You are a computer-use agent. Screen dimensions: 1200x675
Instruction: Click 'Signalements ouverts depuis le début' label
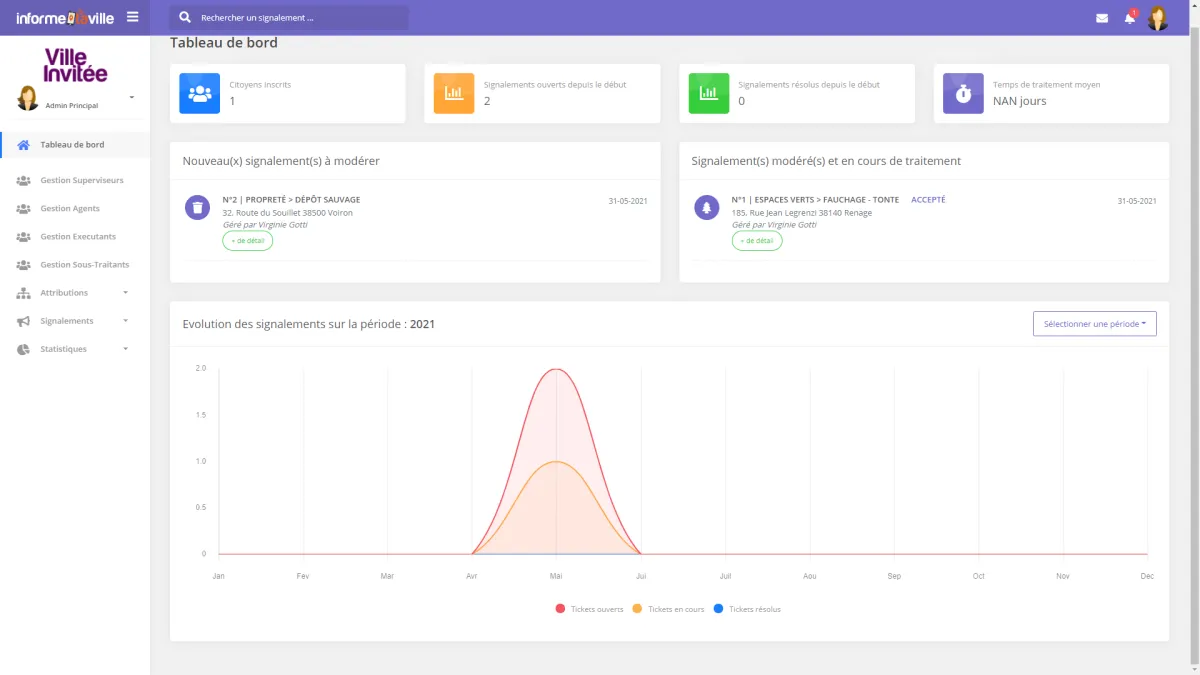[x=555, y=85]
